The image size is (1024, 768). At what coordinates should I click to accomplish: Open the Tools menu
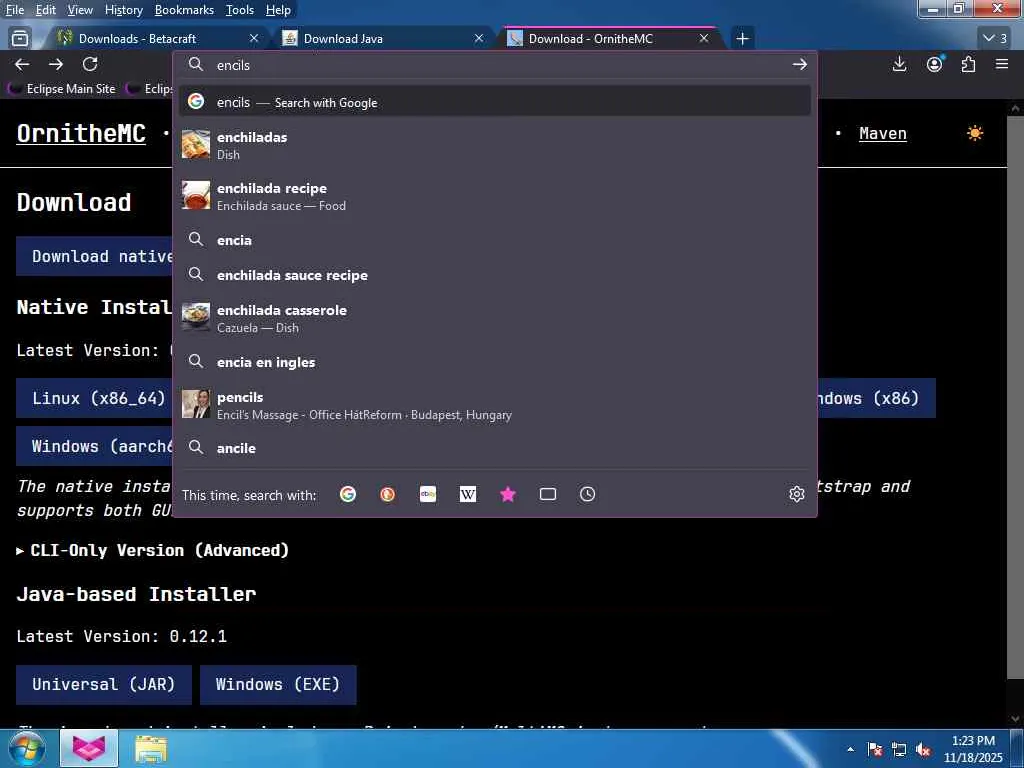click(x=240, y=10)
